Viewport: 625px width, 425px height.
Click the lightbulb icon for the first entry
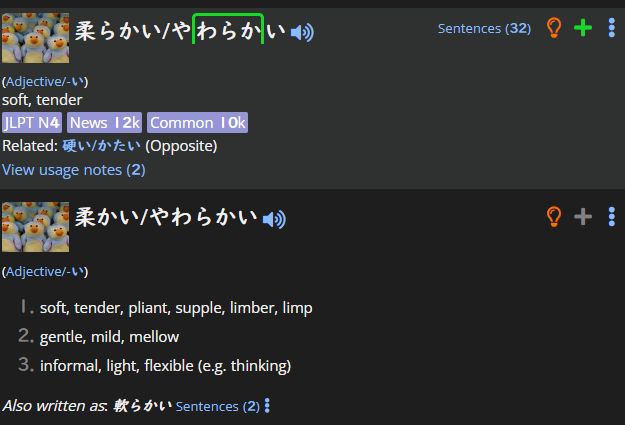click(x=554, y=28)
